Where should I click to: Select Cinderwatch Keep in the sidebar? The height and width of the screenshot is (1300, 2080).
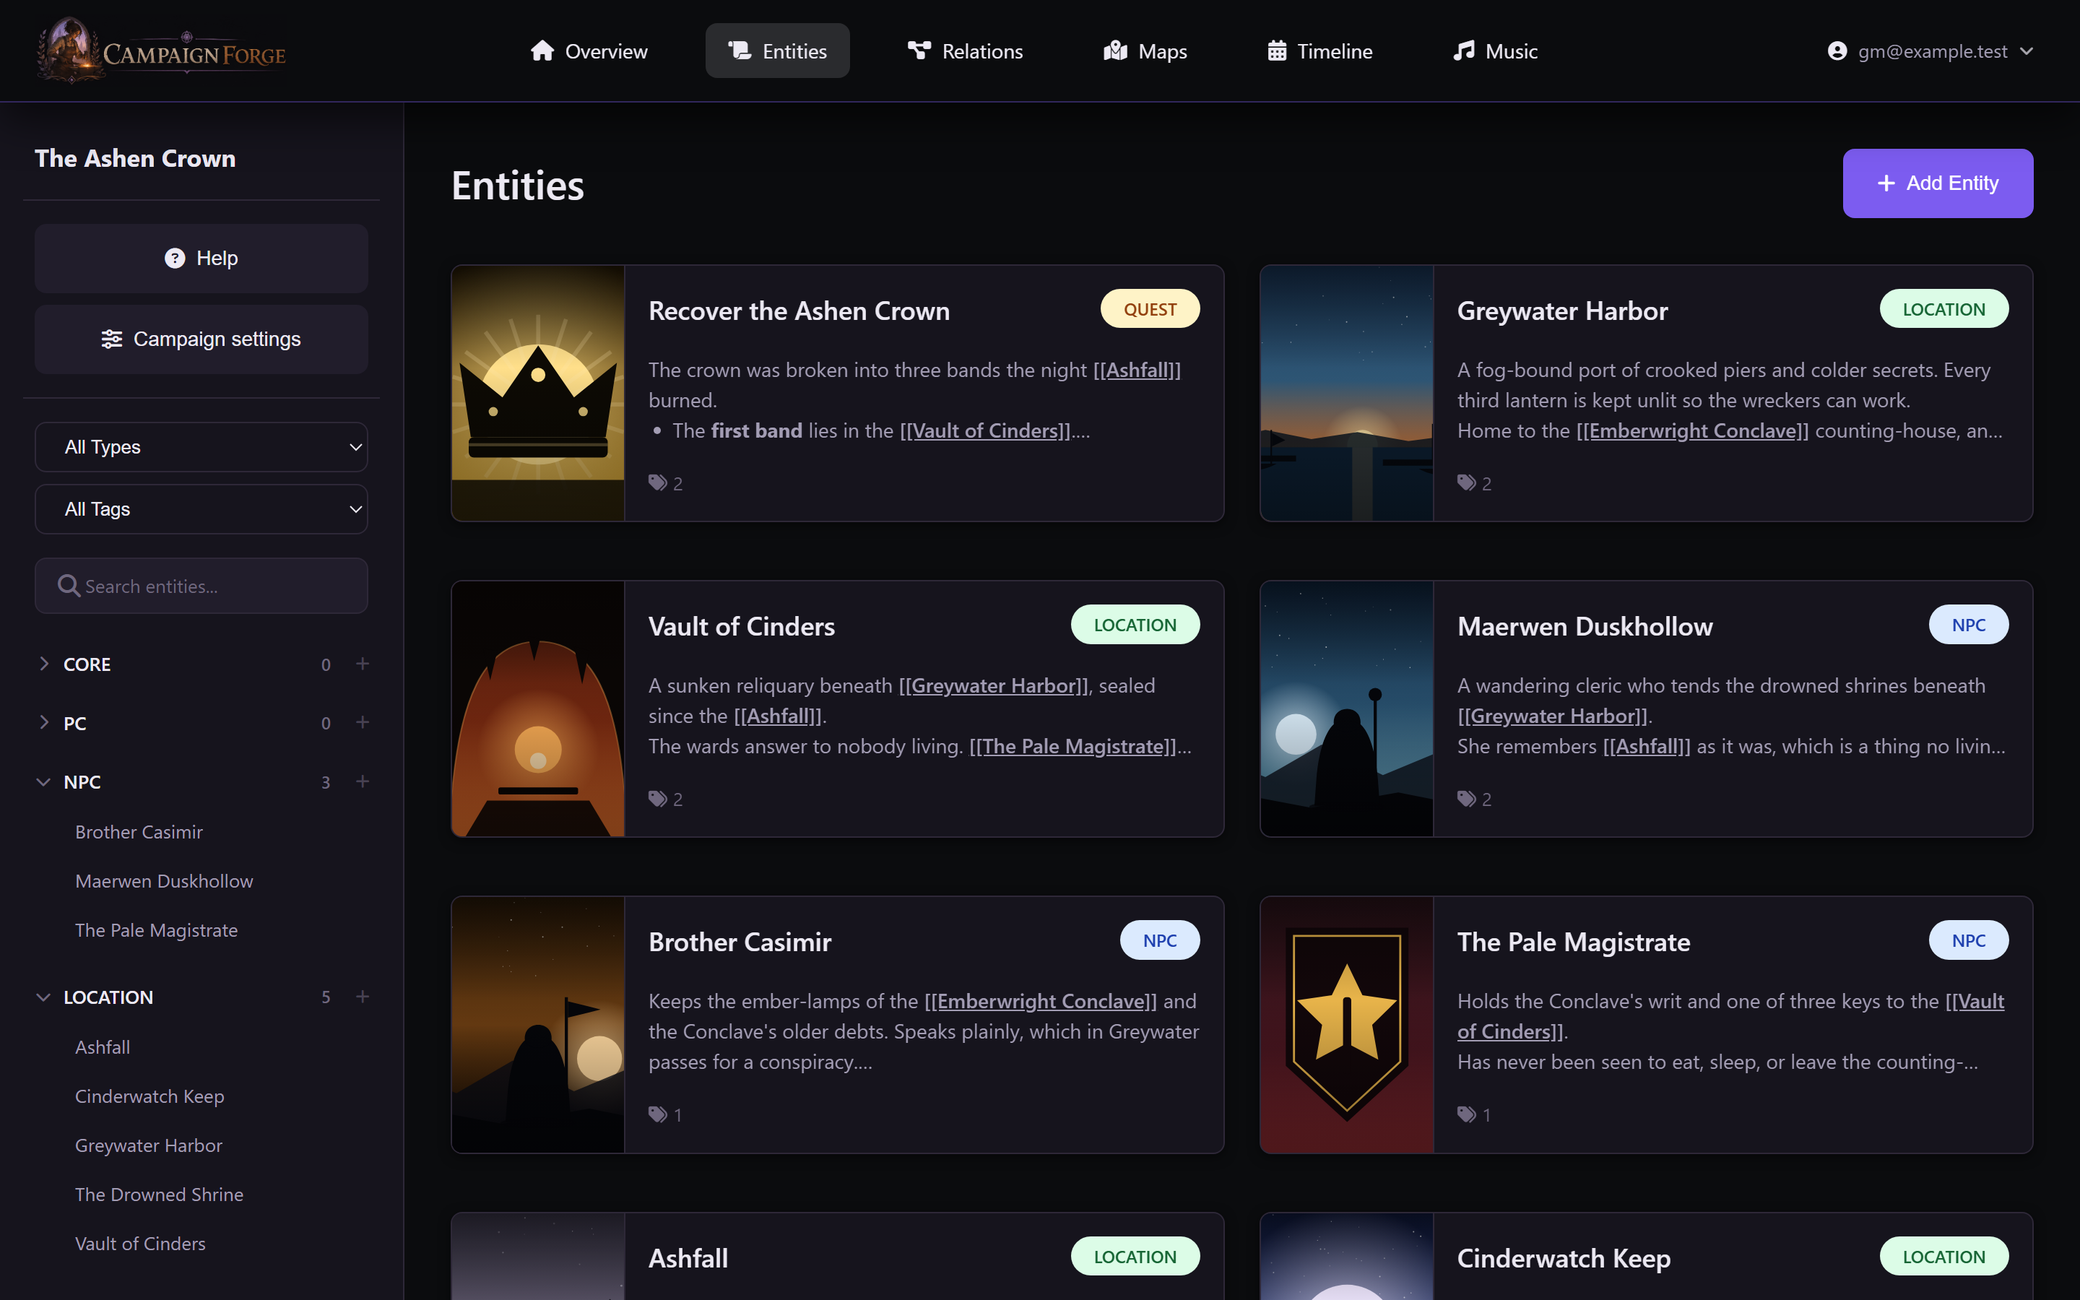149,1096
